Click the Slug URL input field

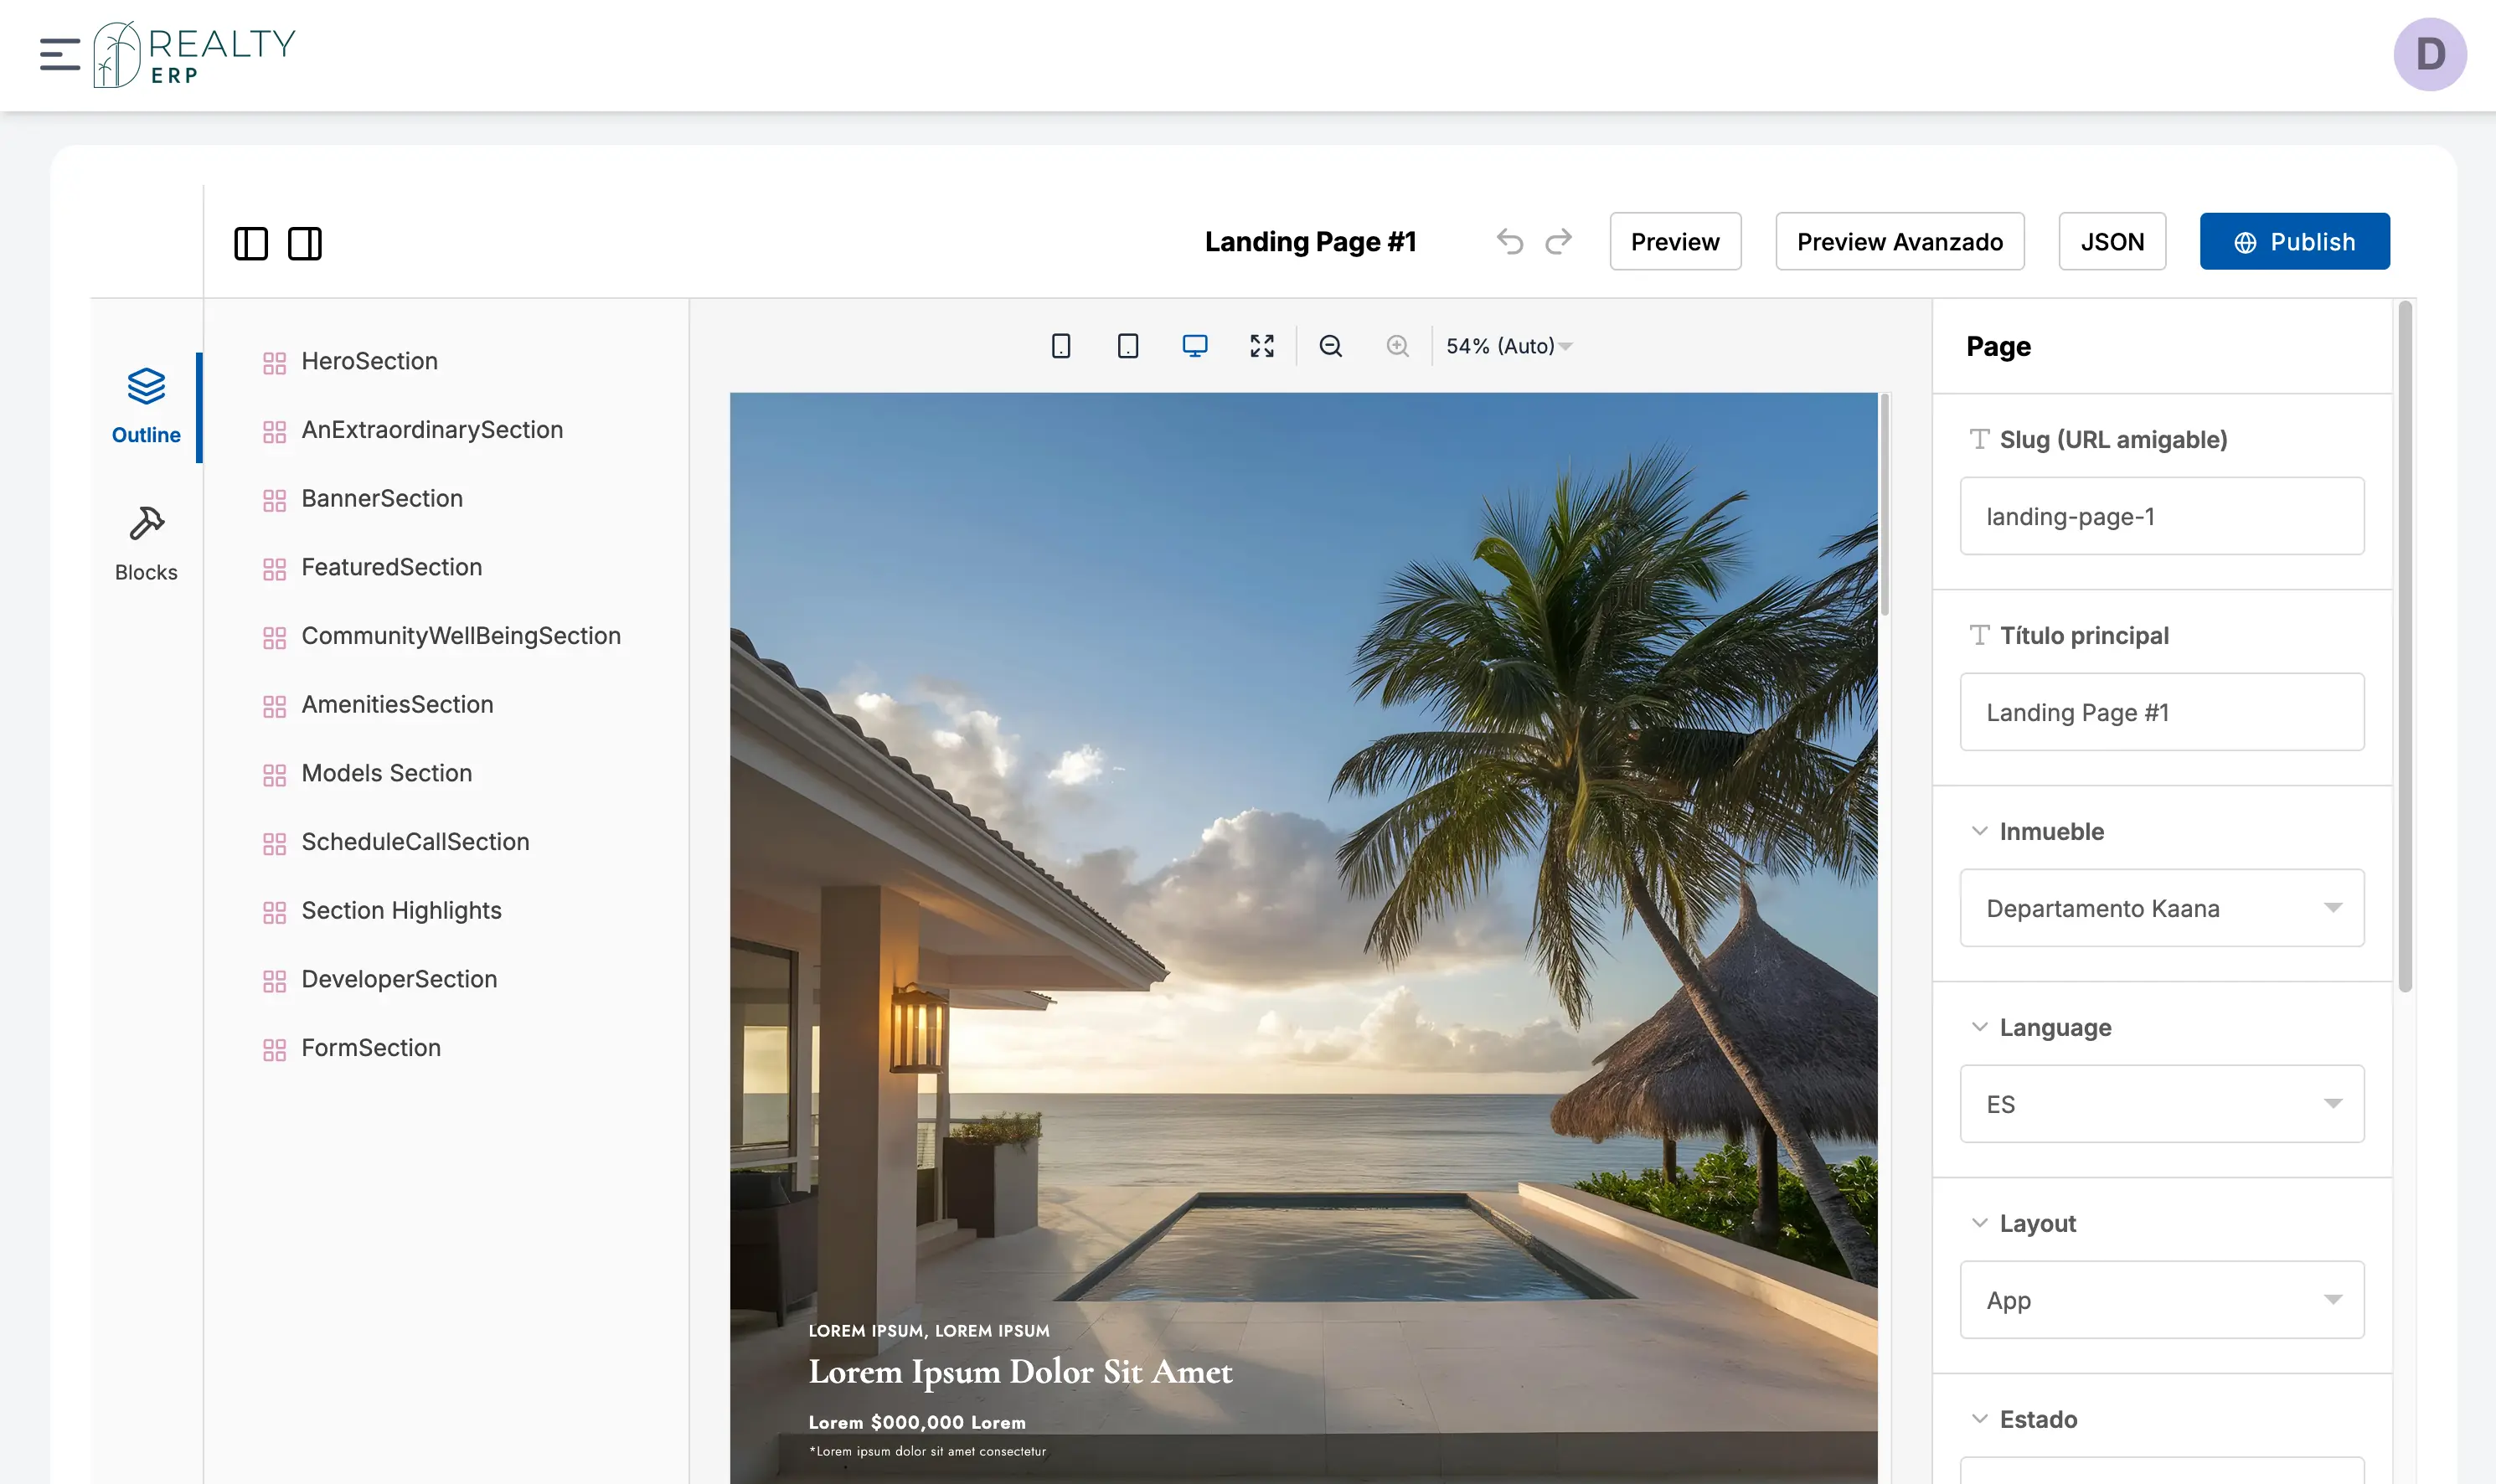point(2161,516)
